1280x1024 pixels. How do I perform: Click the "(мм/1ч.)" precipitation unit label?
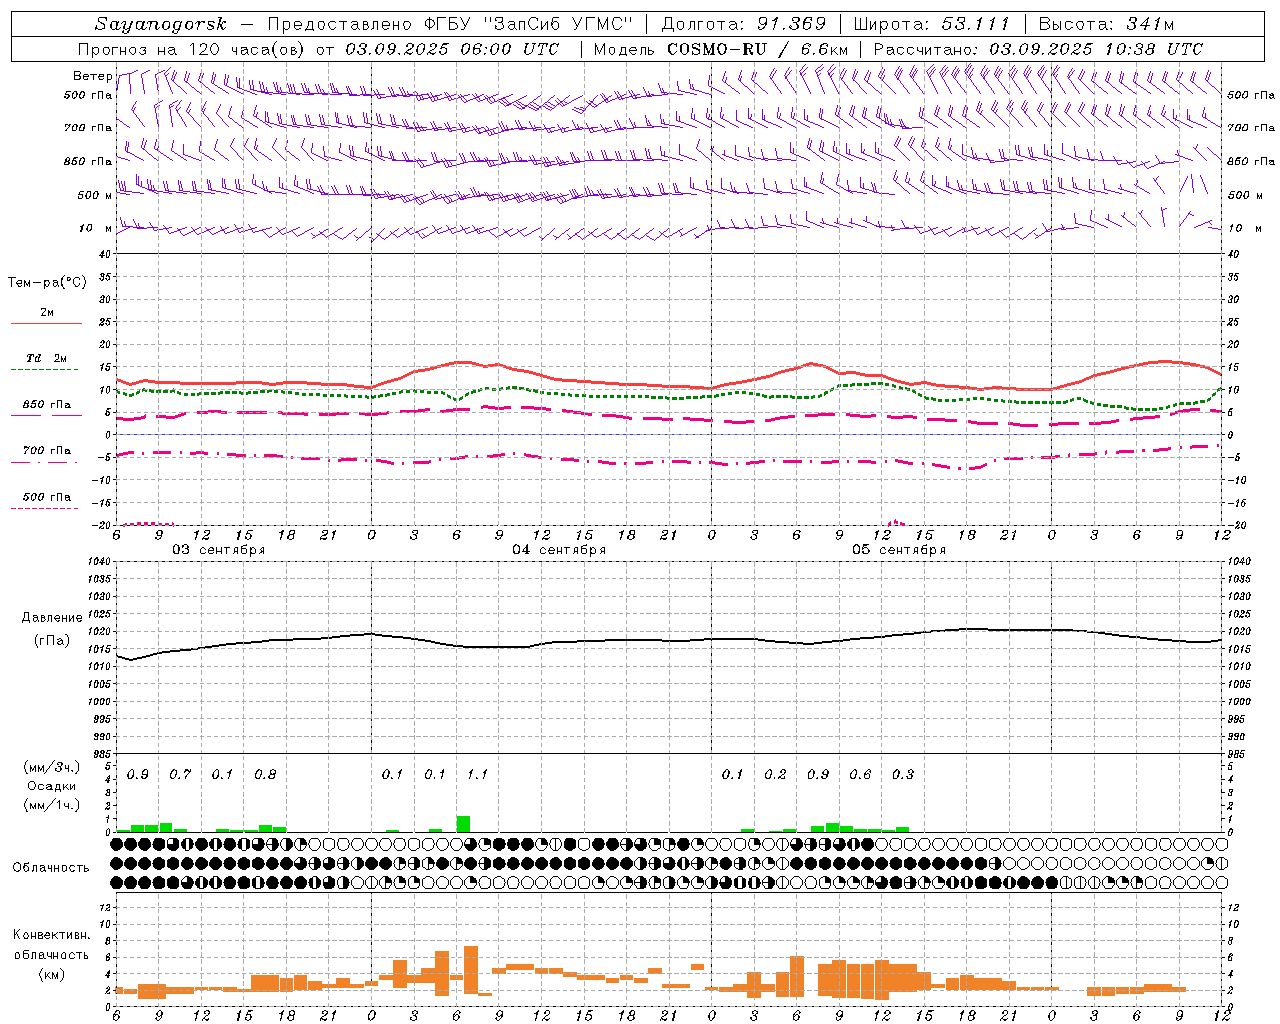[52, 805]
